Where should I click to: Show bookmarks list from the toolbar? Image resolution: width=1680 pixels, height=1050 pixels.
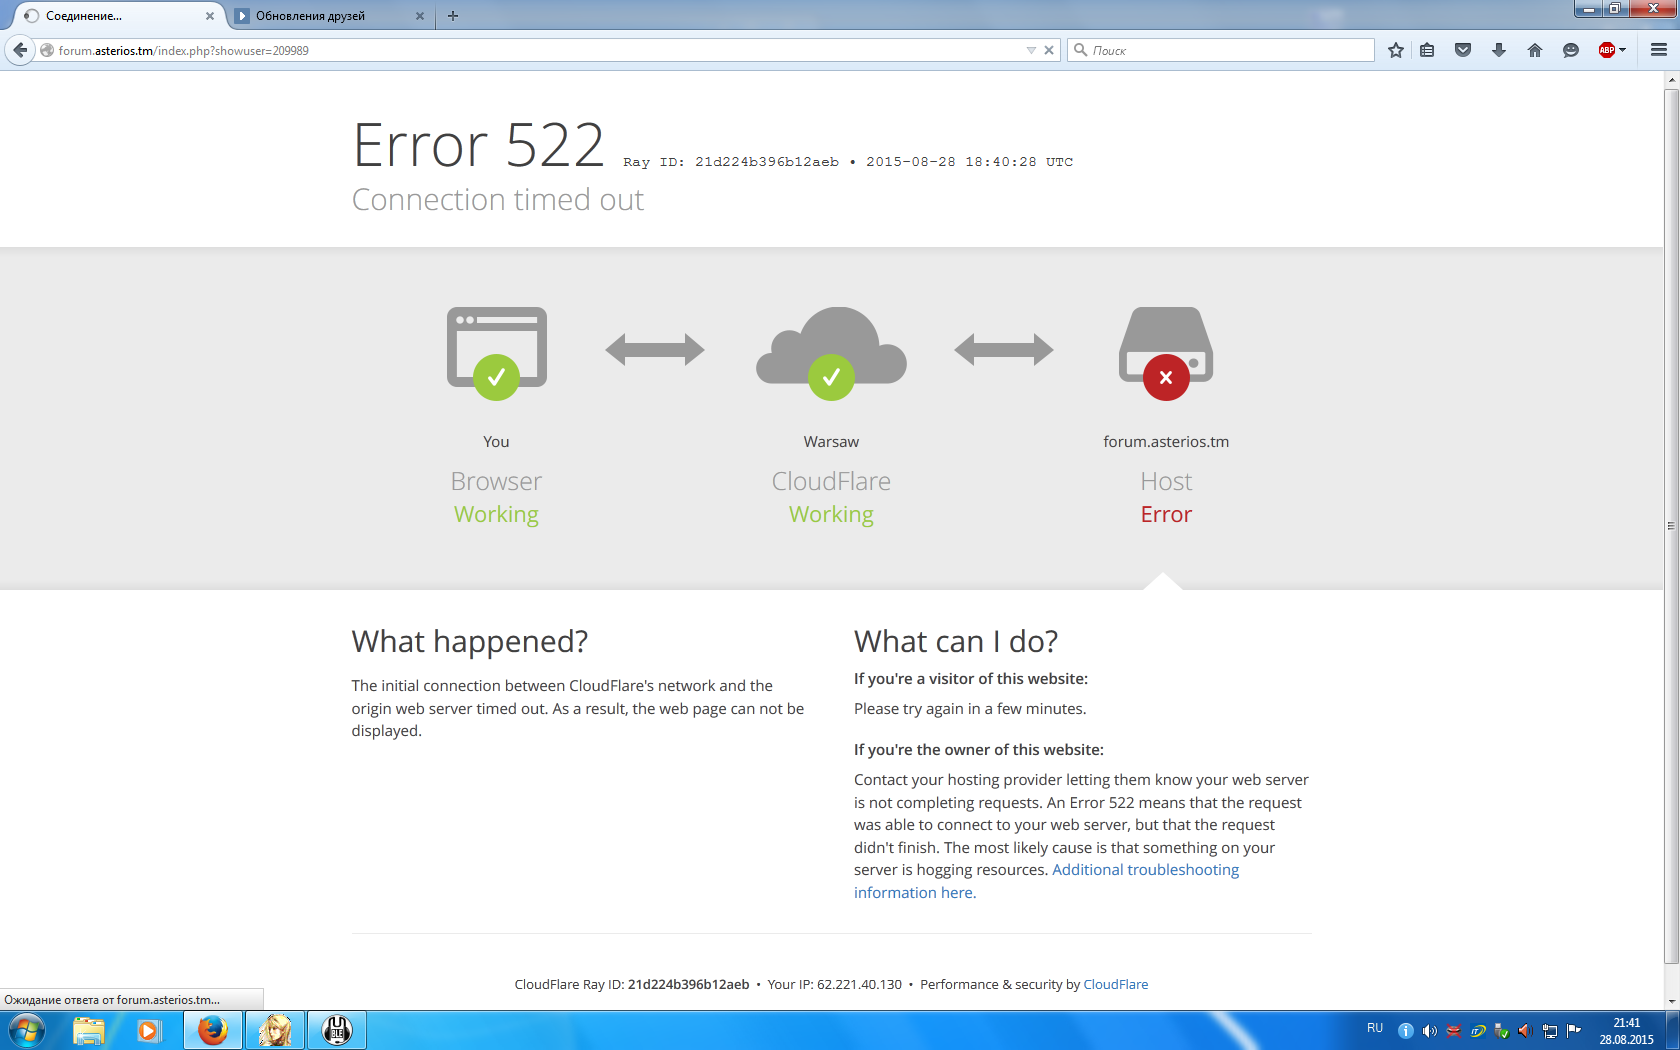click(1427, 50)
